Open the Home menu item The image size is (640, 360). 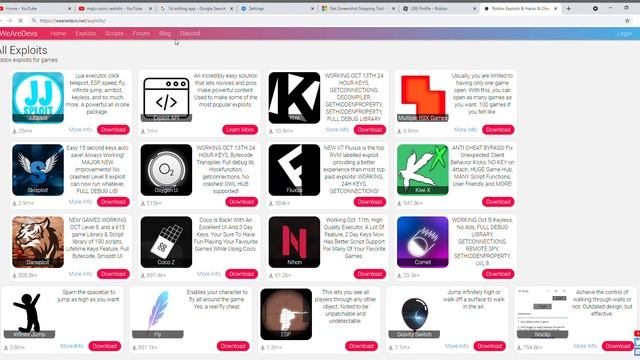click(58, 33)
